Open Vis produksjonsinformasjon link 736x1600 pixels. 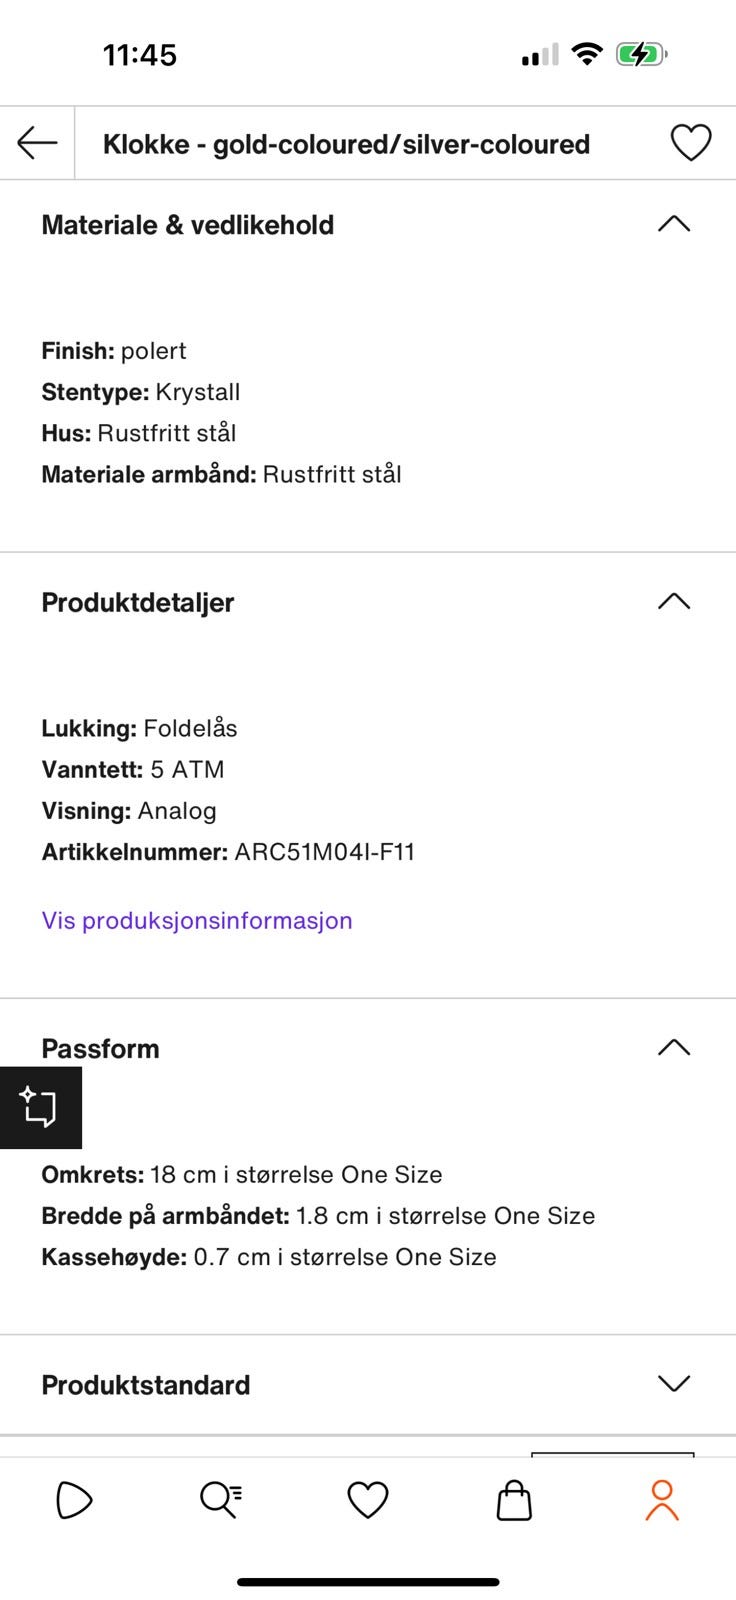197,920
